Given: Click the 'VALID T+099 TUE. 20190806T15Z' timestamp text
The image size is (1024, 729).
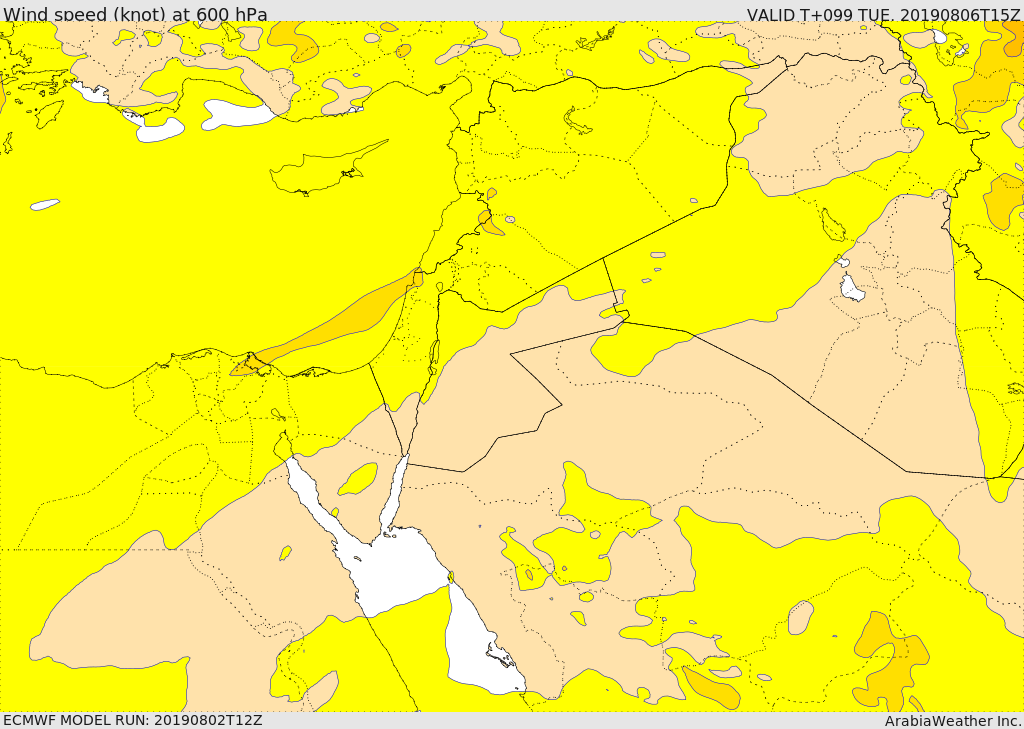Looking at the screenshot, I should pos(884,14).
